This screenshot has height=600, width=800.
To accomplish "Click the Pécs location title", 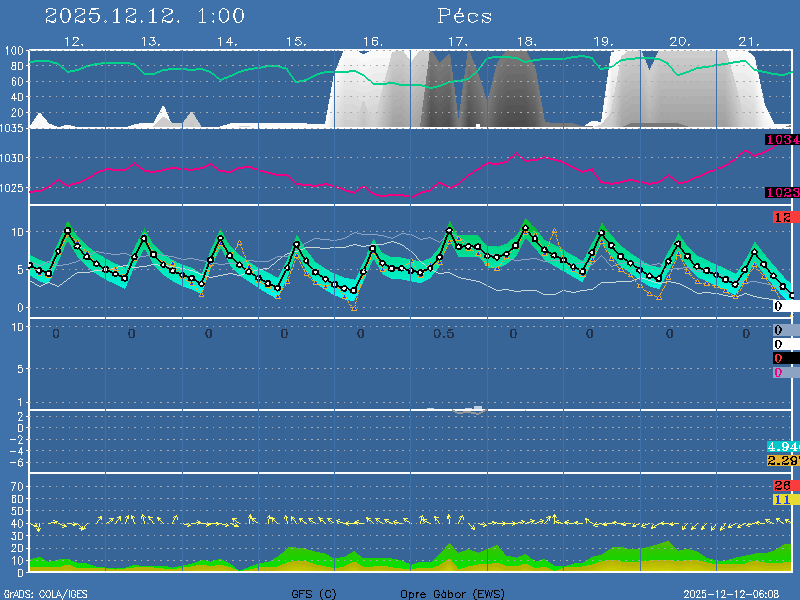I will tap(465, 16).
